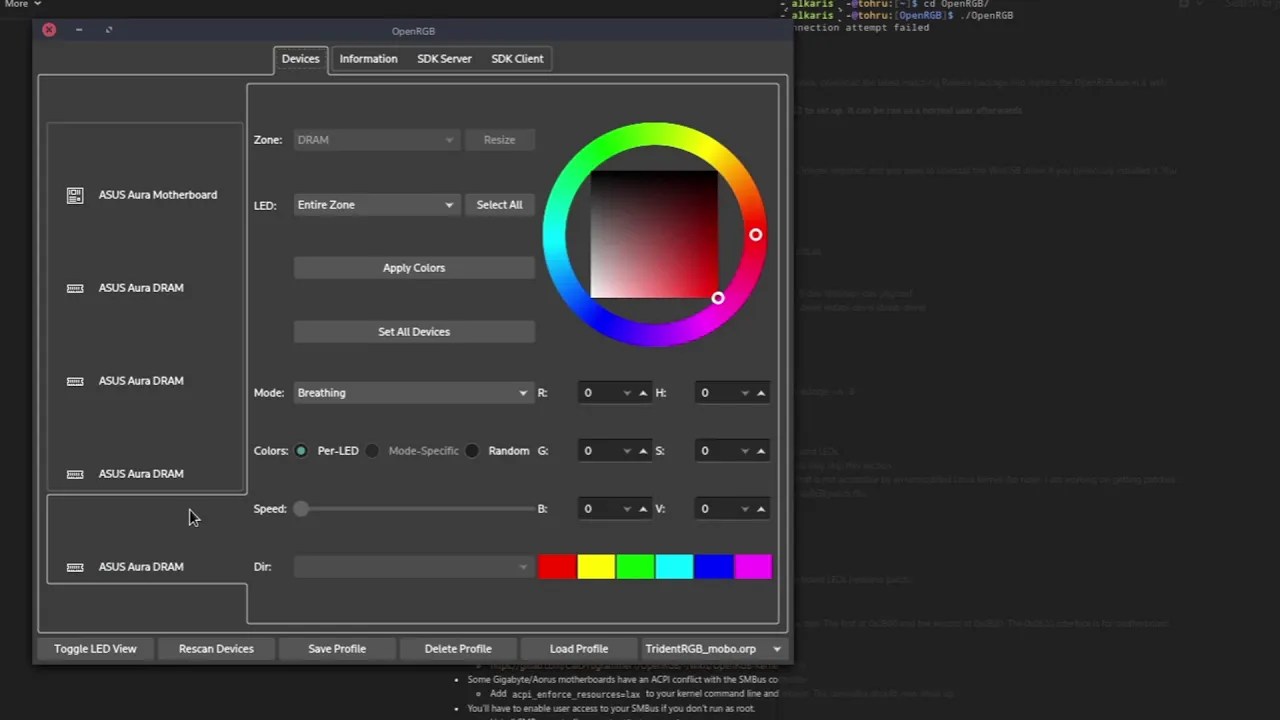1280x720 pixels.
Task: Click Apply Colors
Action: (x=414, y=268)
